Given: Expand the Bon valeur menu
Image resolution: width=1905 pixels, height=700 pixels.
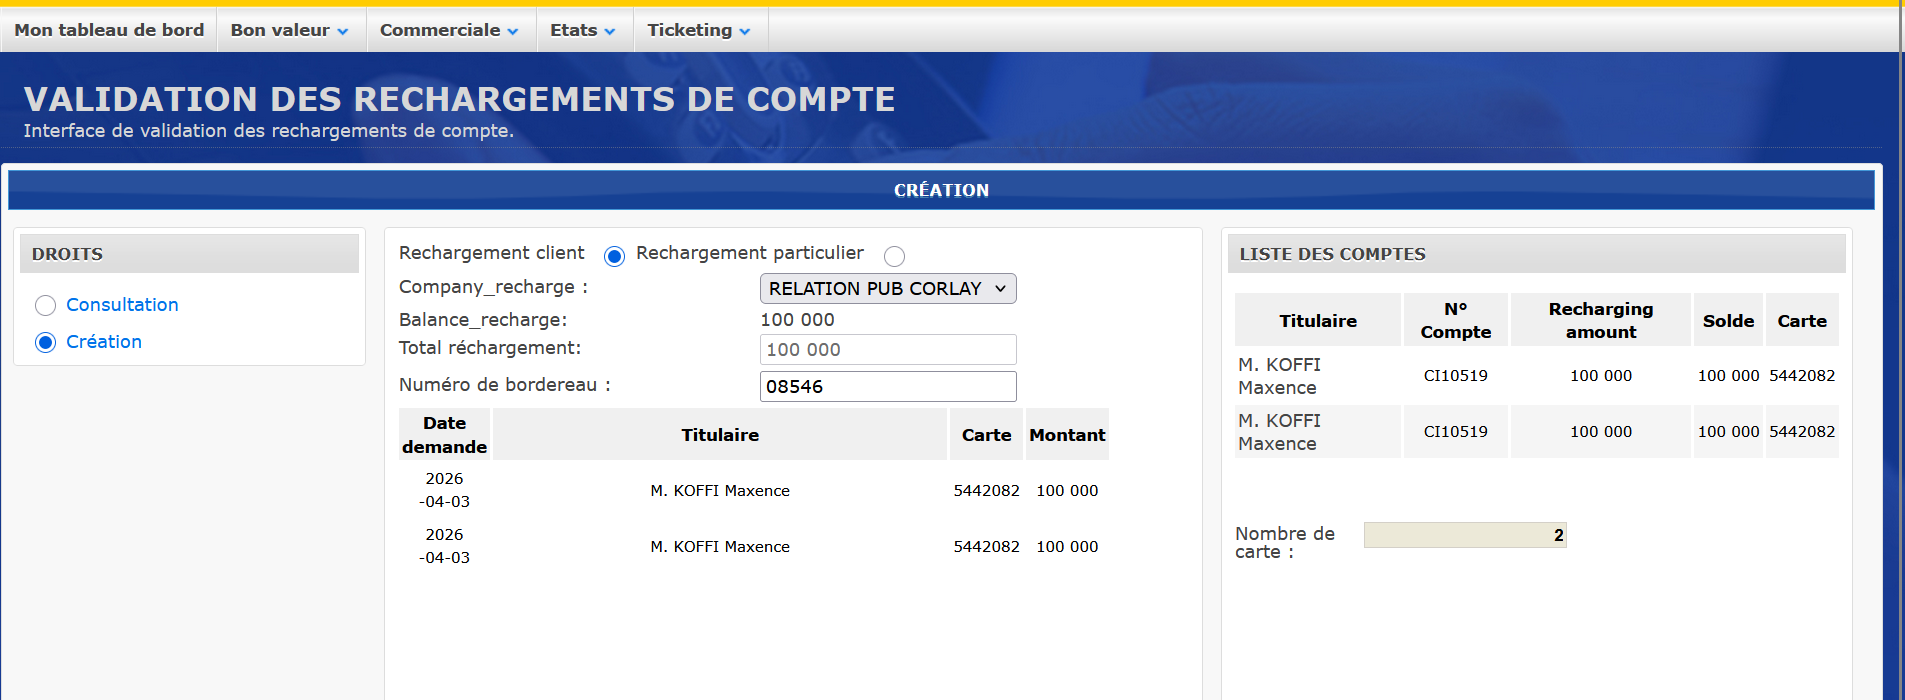Looking at the screenshot, I should click(x=289, y=30).
